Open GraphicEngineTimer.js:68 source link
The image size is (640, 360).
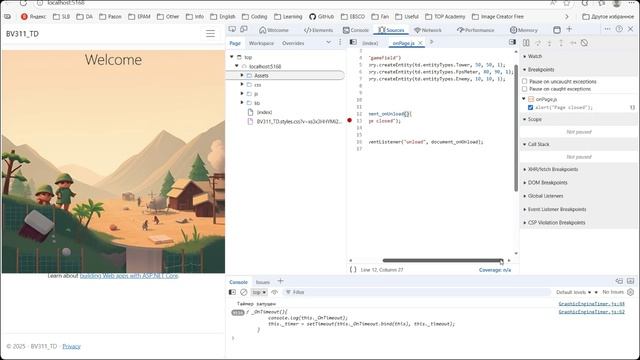point(591,304)
